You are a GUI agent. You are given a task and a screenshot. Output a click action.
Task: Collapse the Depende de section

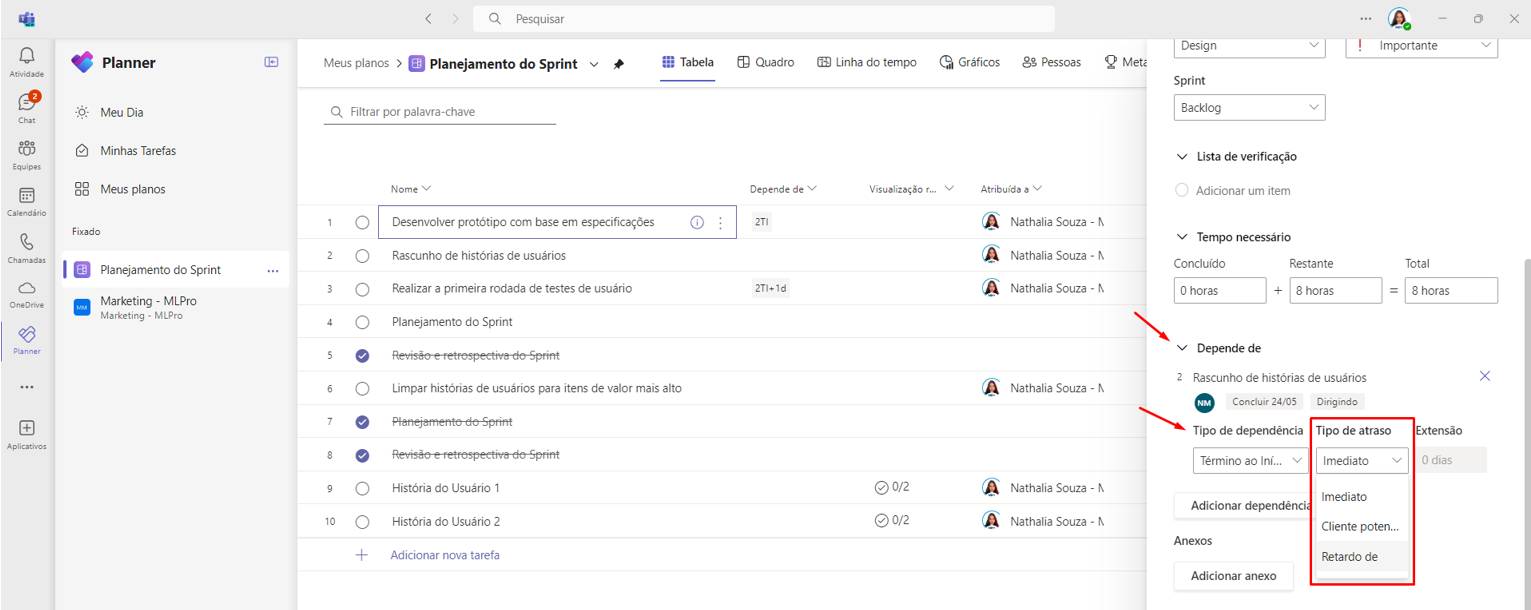tap(1183, 348)
